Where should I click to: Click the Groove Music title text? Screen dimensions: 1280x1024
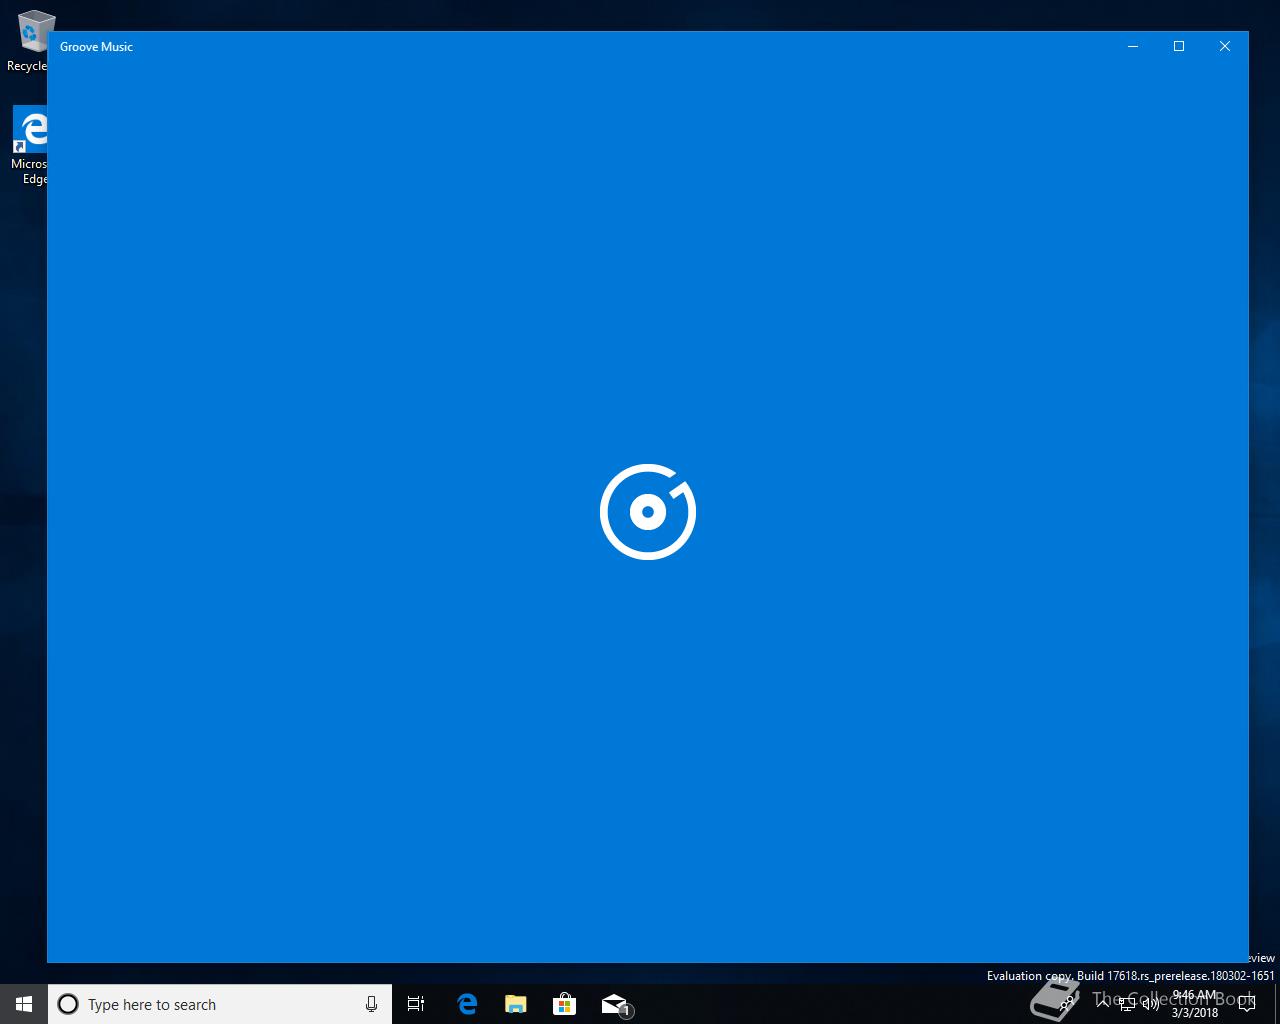click(x=96, y=47)
